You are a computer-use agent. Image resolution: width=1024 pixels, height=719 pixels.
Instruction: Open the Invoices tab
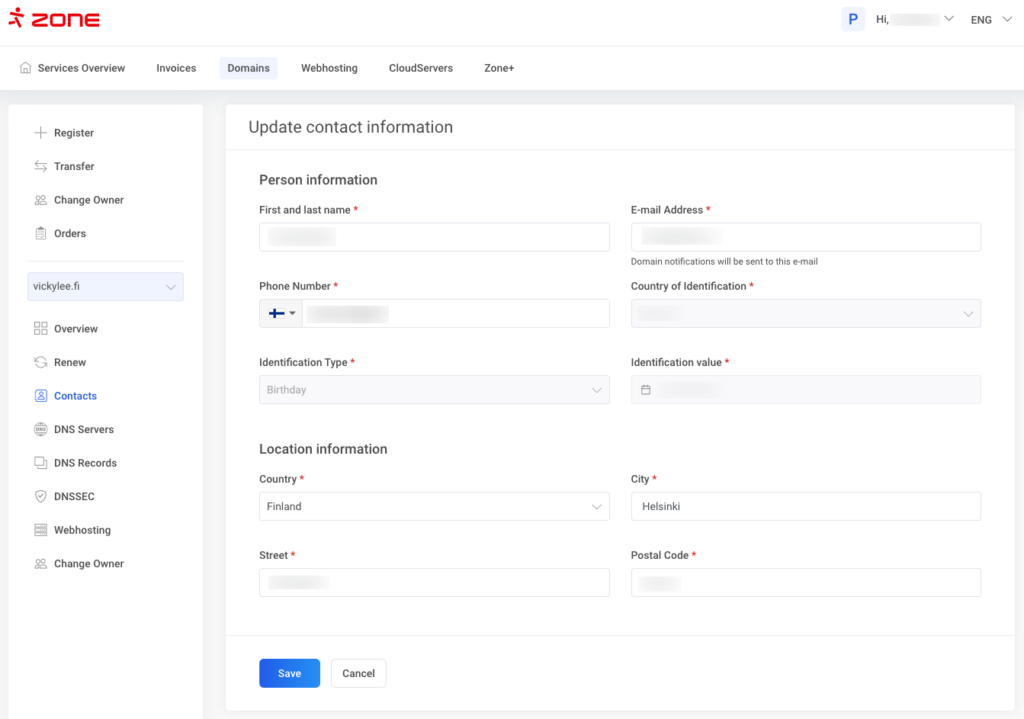tap(176, 68)
